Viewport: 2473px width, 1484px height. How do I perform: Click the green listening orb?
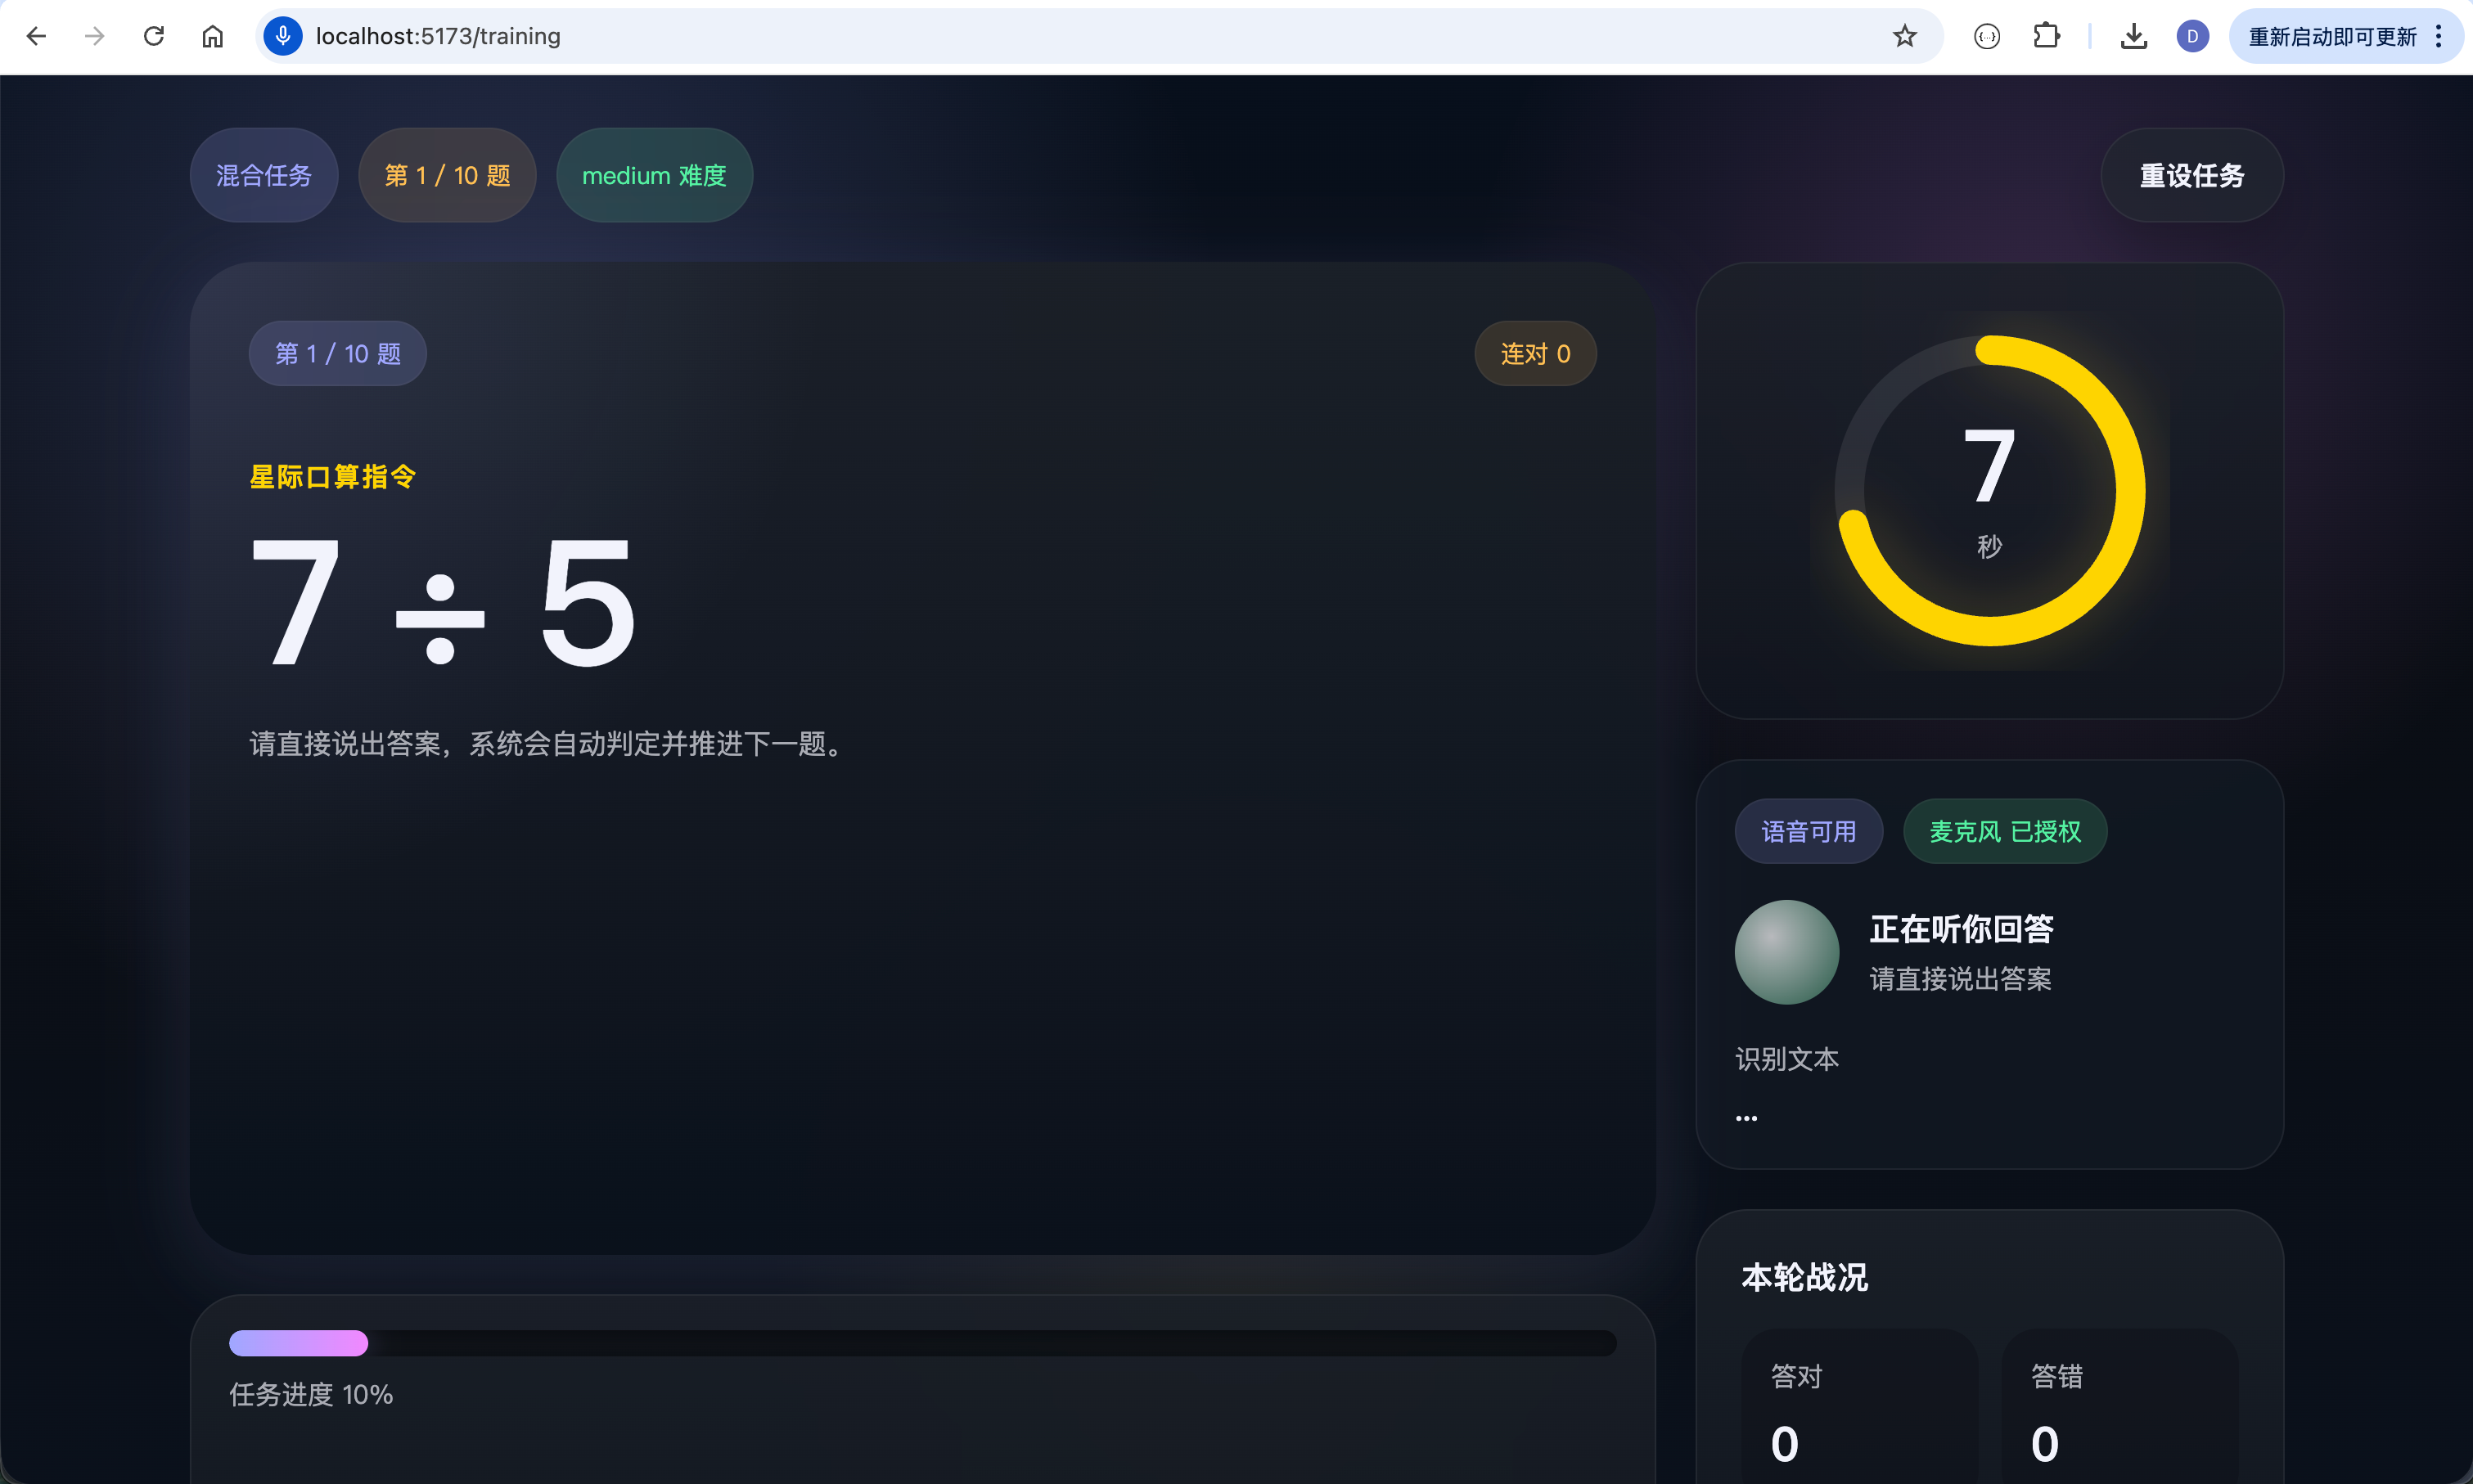[1786, 952]
